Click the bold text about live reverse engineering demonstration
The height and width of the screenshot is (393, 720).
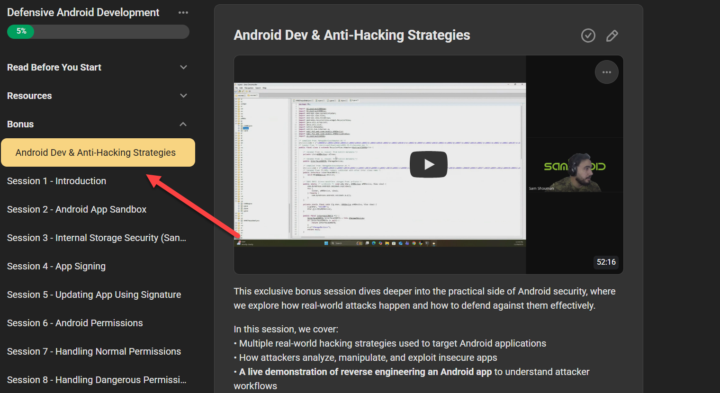[x=365, y=372]
